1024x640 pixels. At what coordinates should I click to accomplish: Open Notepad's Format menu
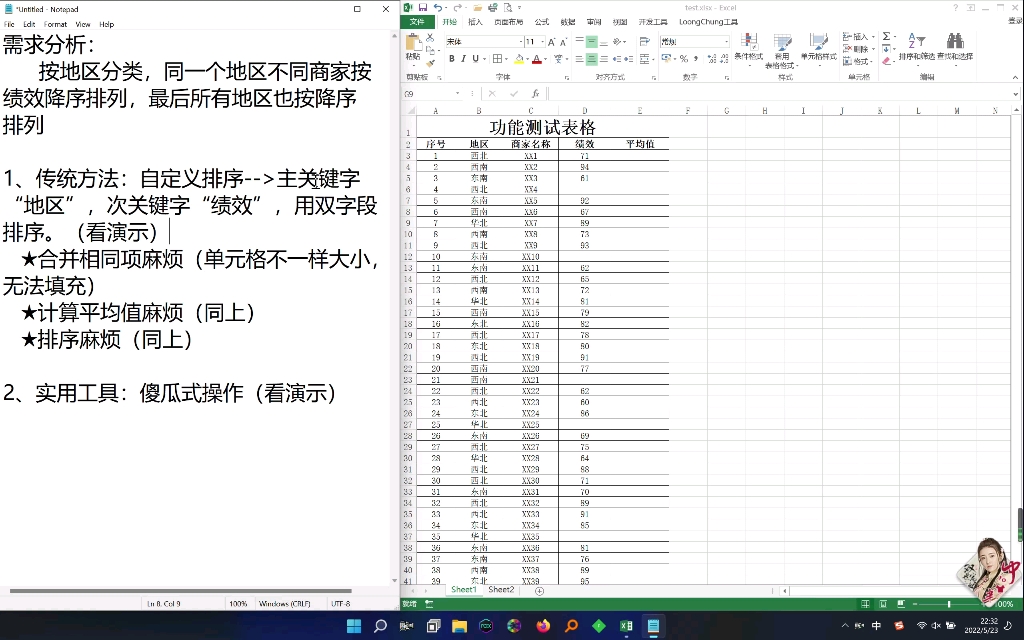55,24
